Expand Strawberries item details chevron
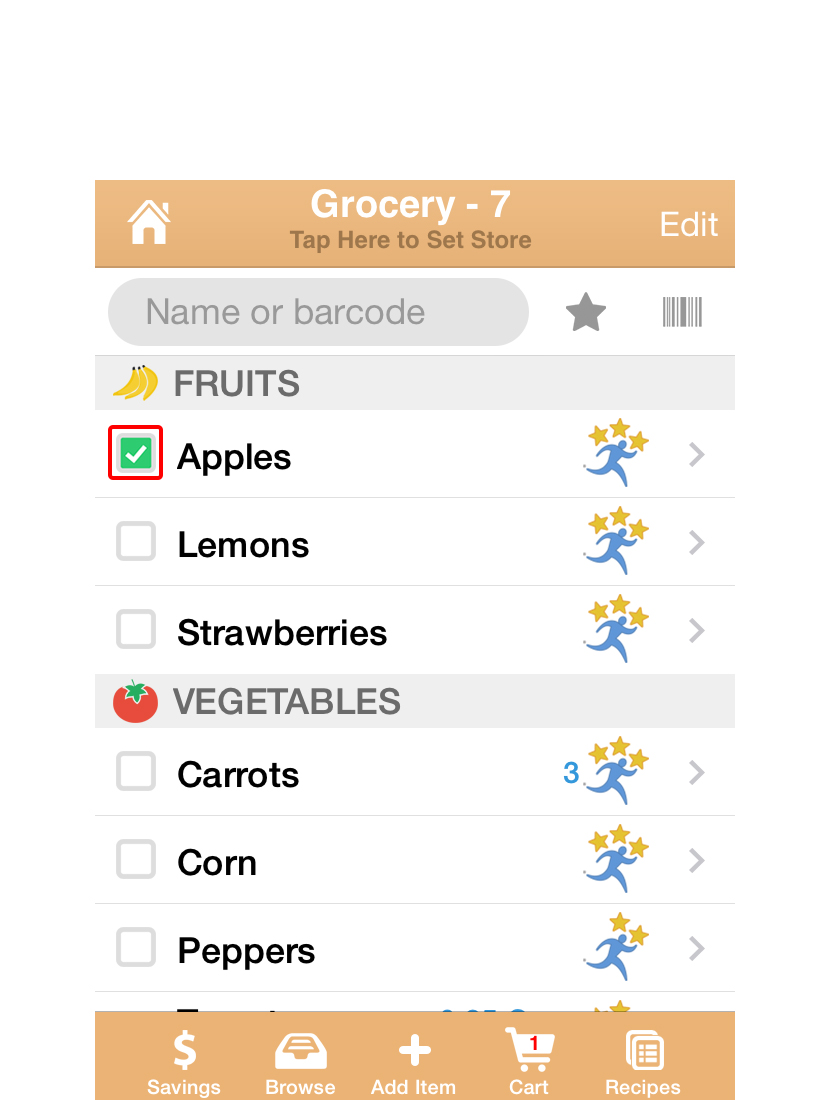 (x=696, y=631)
